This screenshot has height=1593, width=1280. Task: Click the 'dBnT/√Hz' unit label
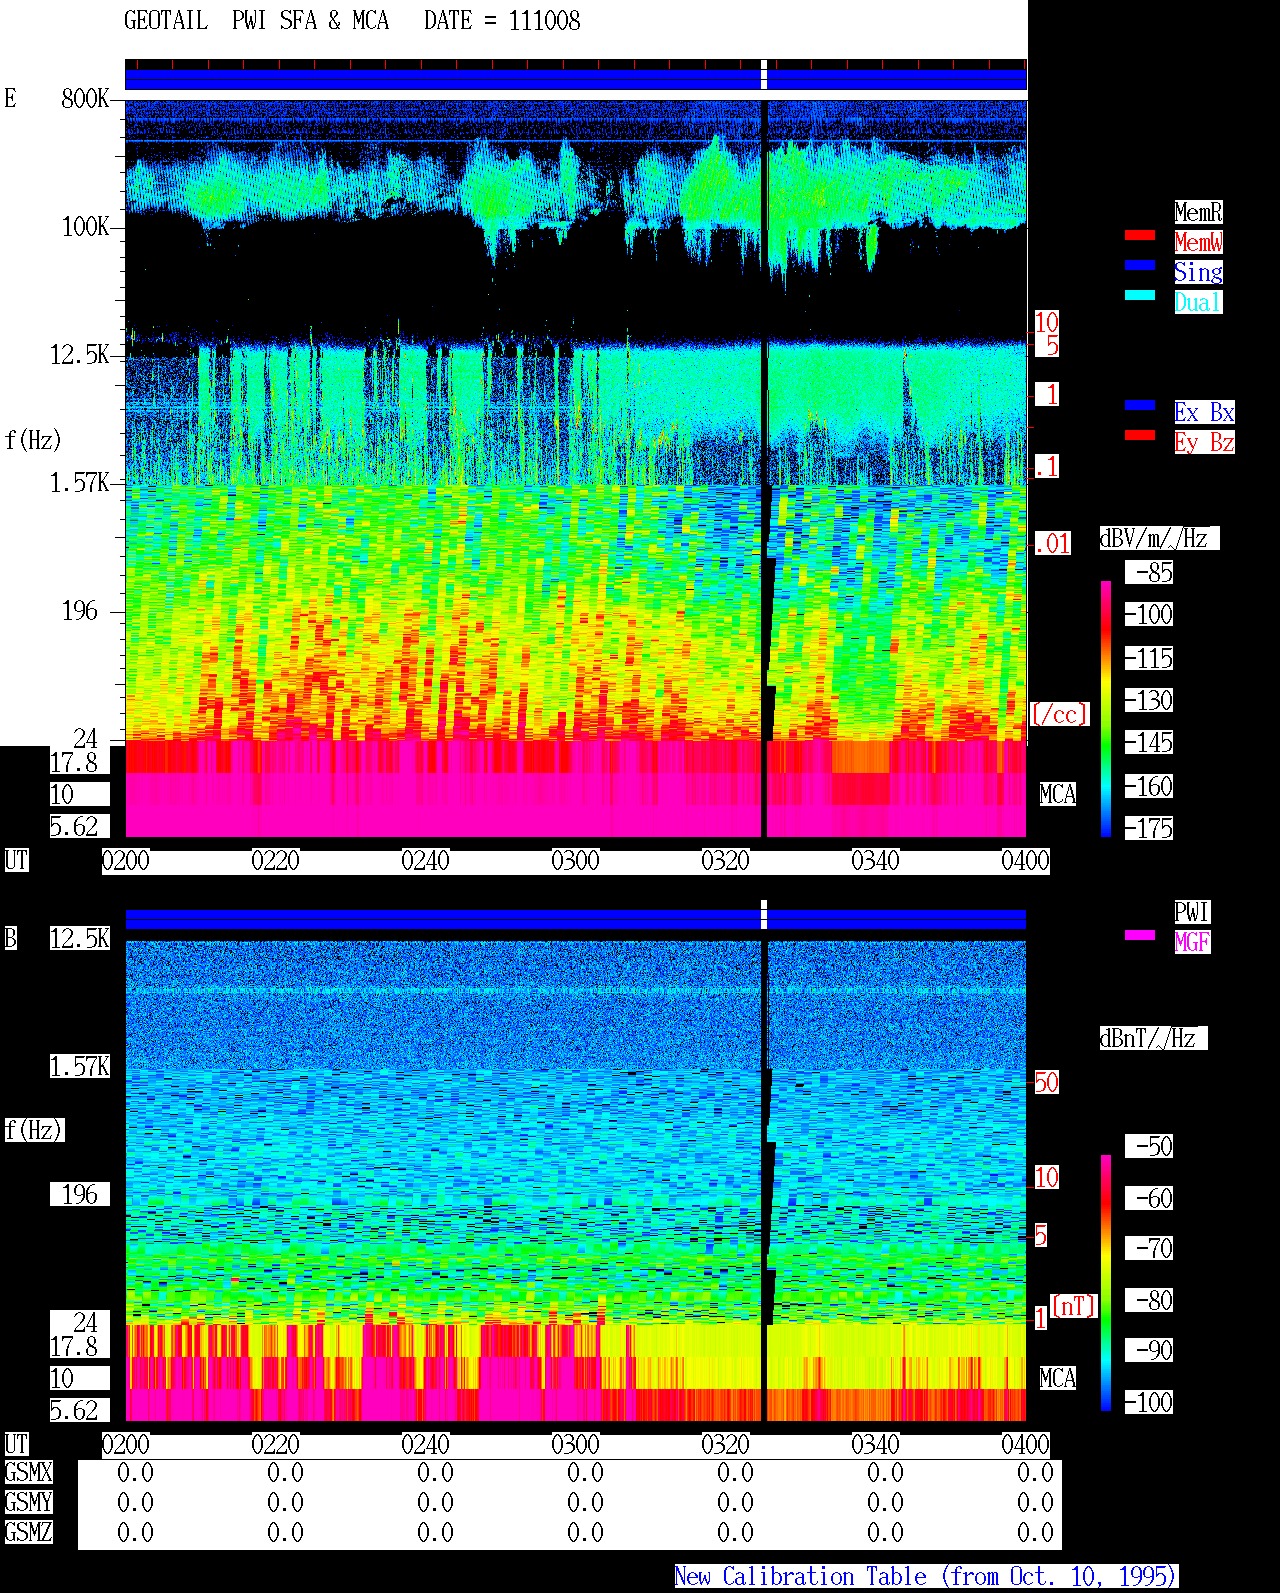pos(1153,1038)
